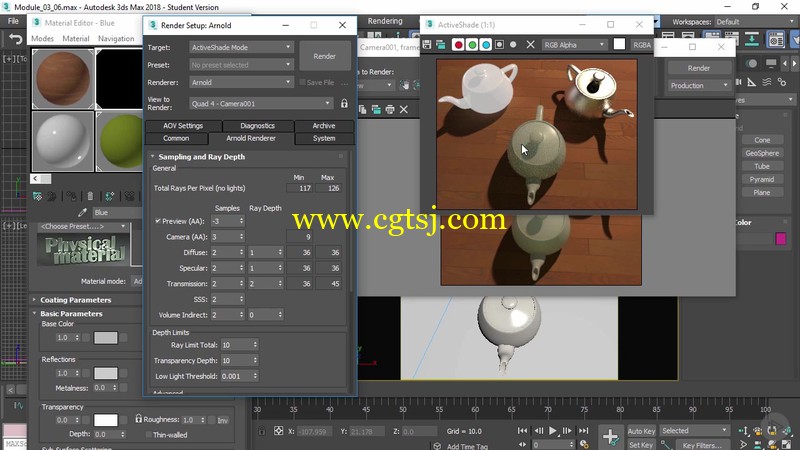Open the Navigation menu in Material Editor
The image size is (800, 450).
pos(116,39)
